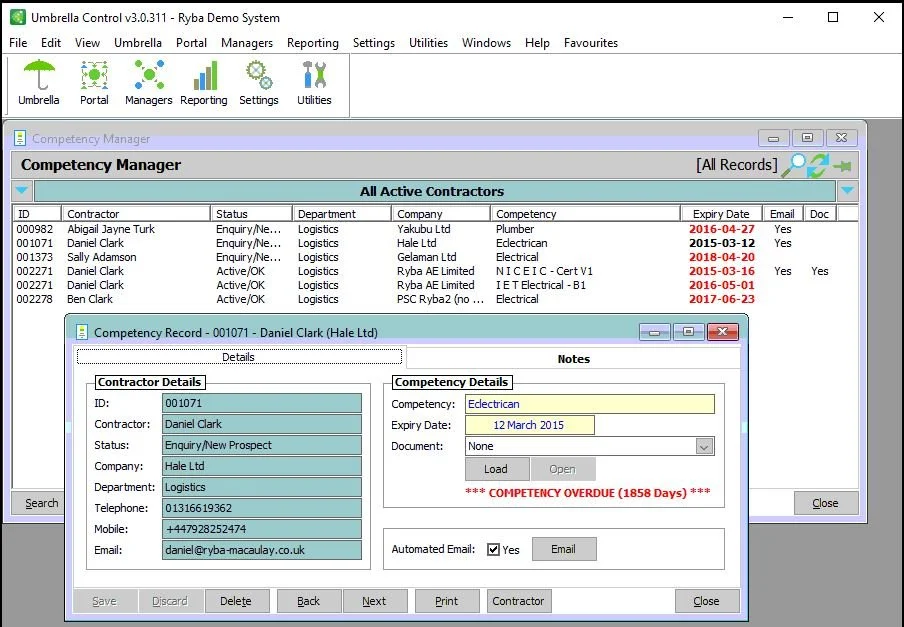Expand the left blue arrow beside All Active Contractors

click(22, 190)
